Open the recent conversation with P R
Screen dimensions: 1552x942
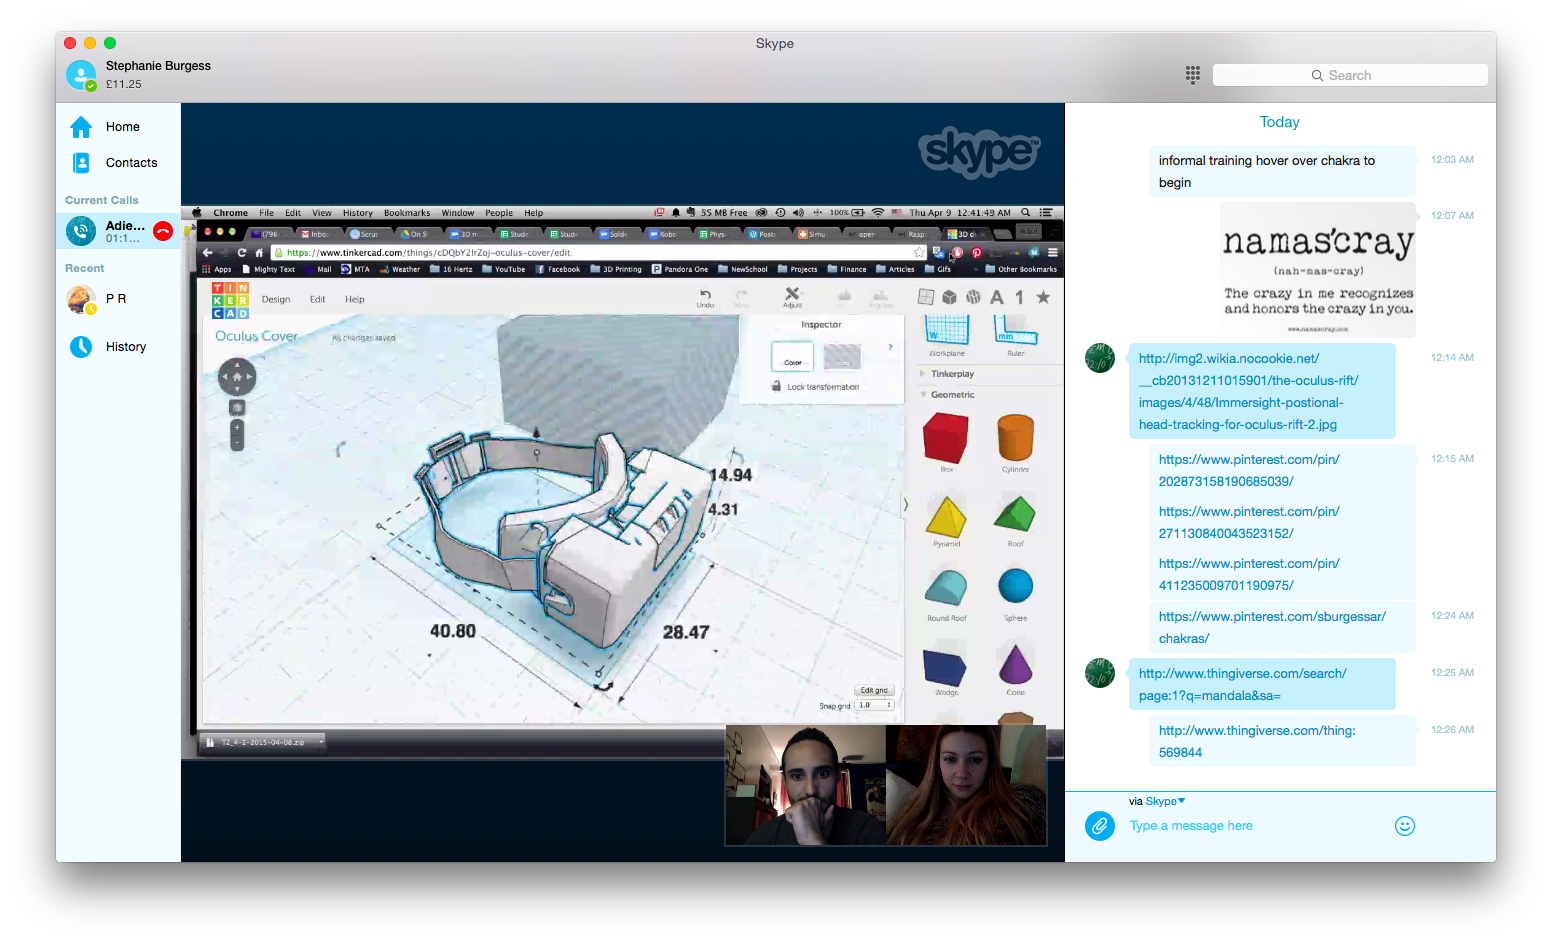click(x=118, y=299)
